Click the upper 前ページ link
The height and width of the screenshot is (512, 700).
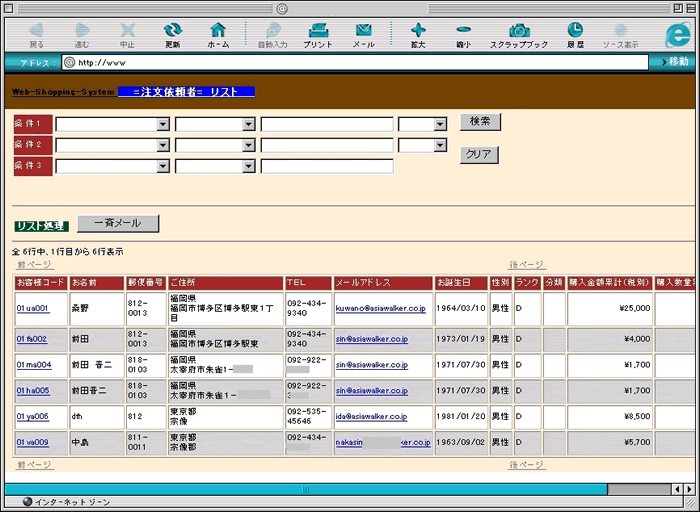[34, 265]
